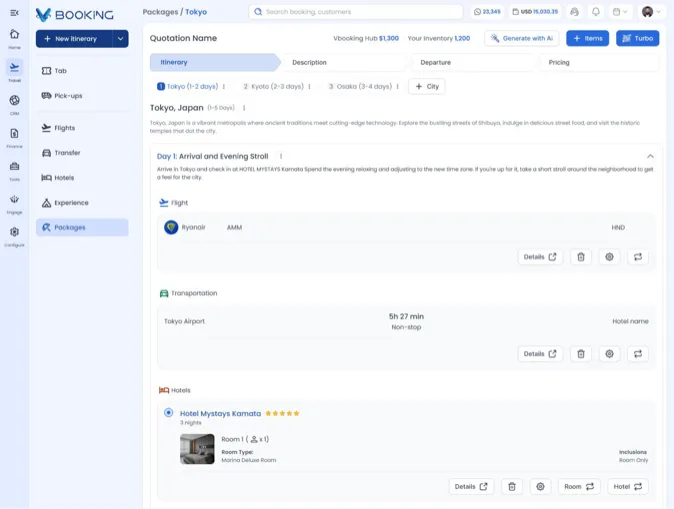Viewport: 674px width, 509px height.
Task: Switch to the Description step tab
Action: (343, 62)
